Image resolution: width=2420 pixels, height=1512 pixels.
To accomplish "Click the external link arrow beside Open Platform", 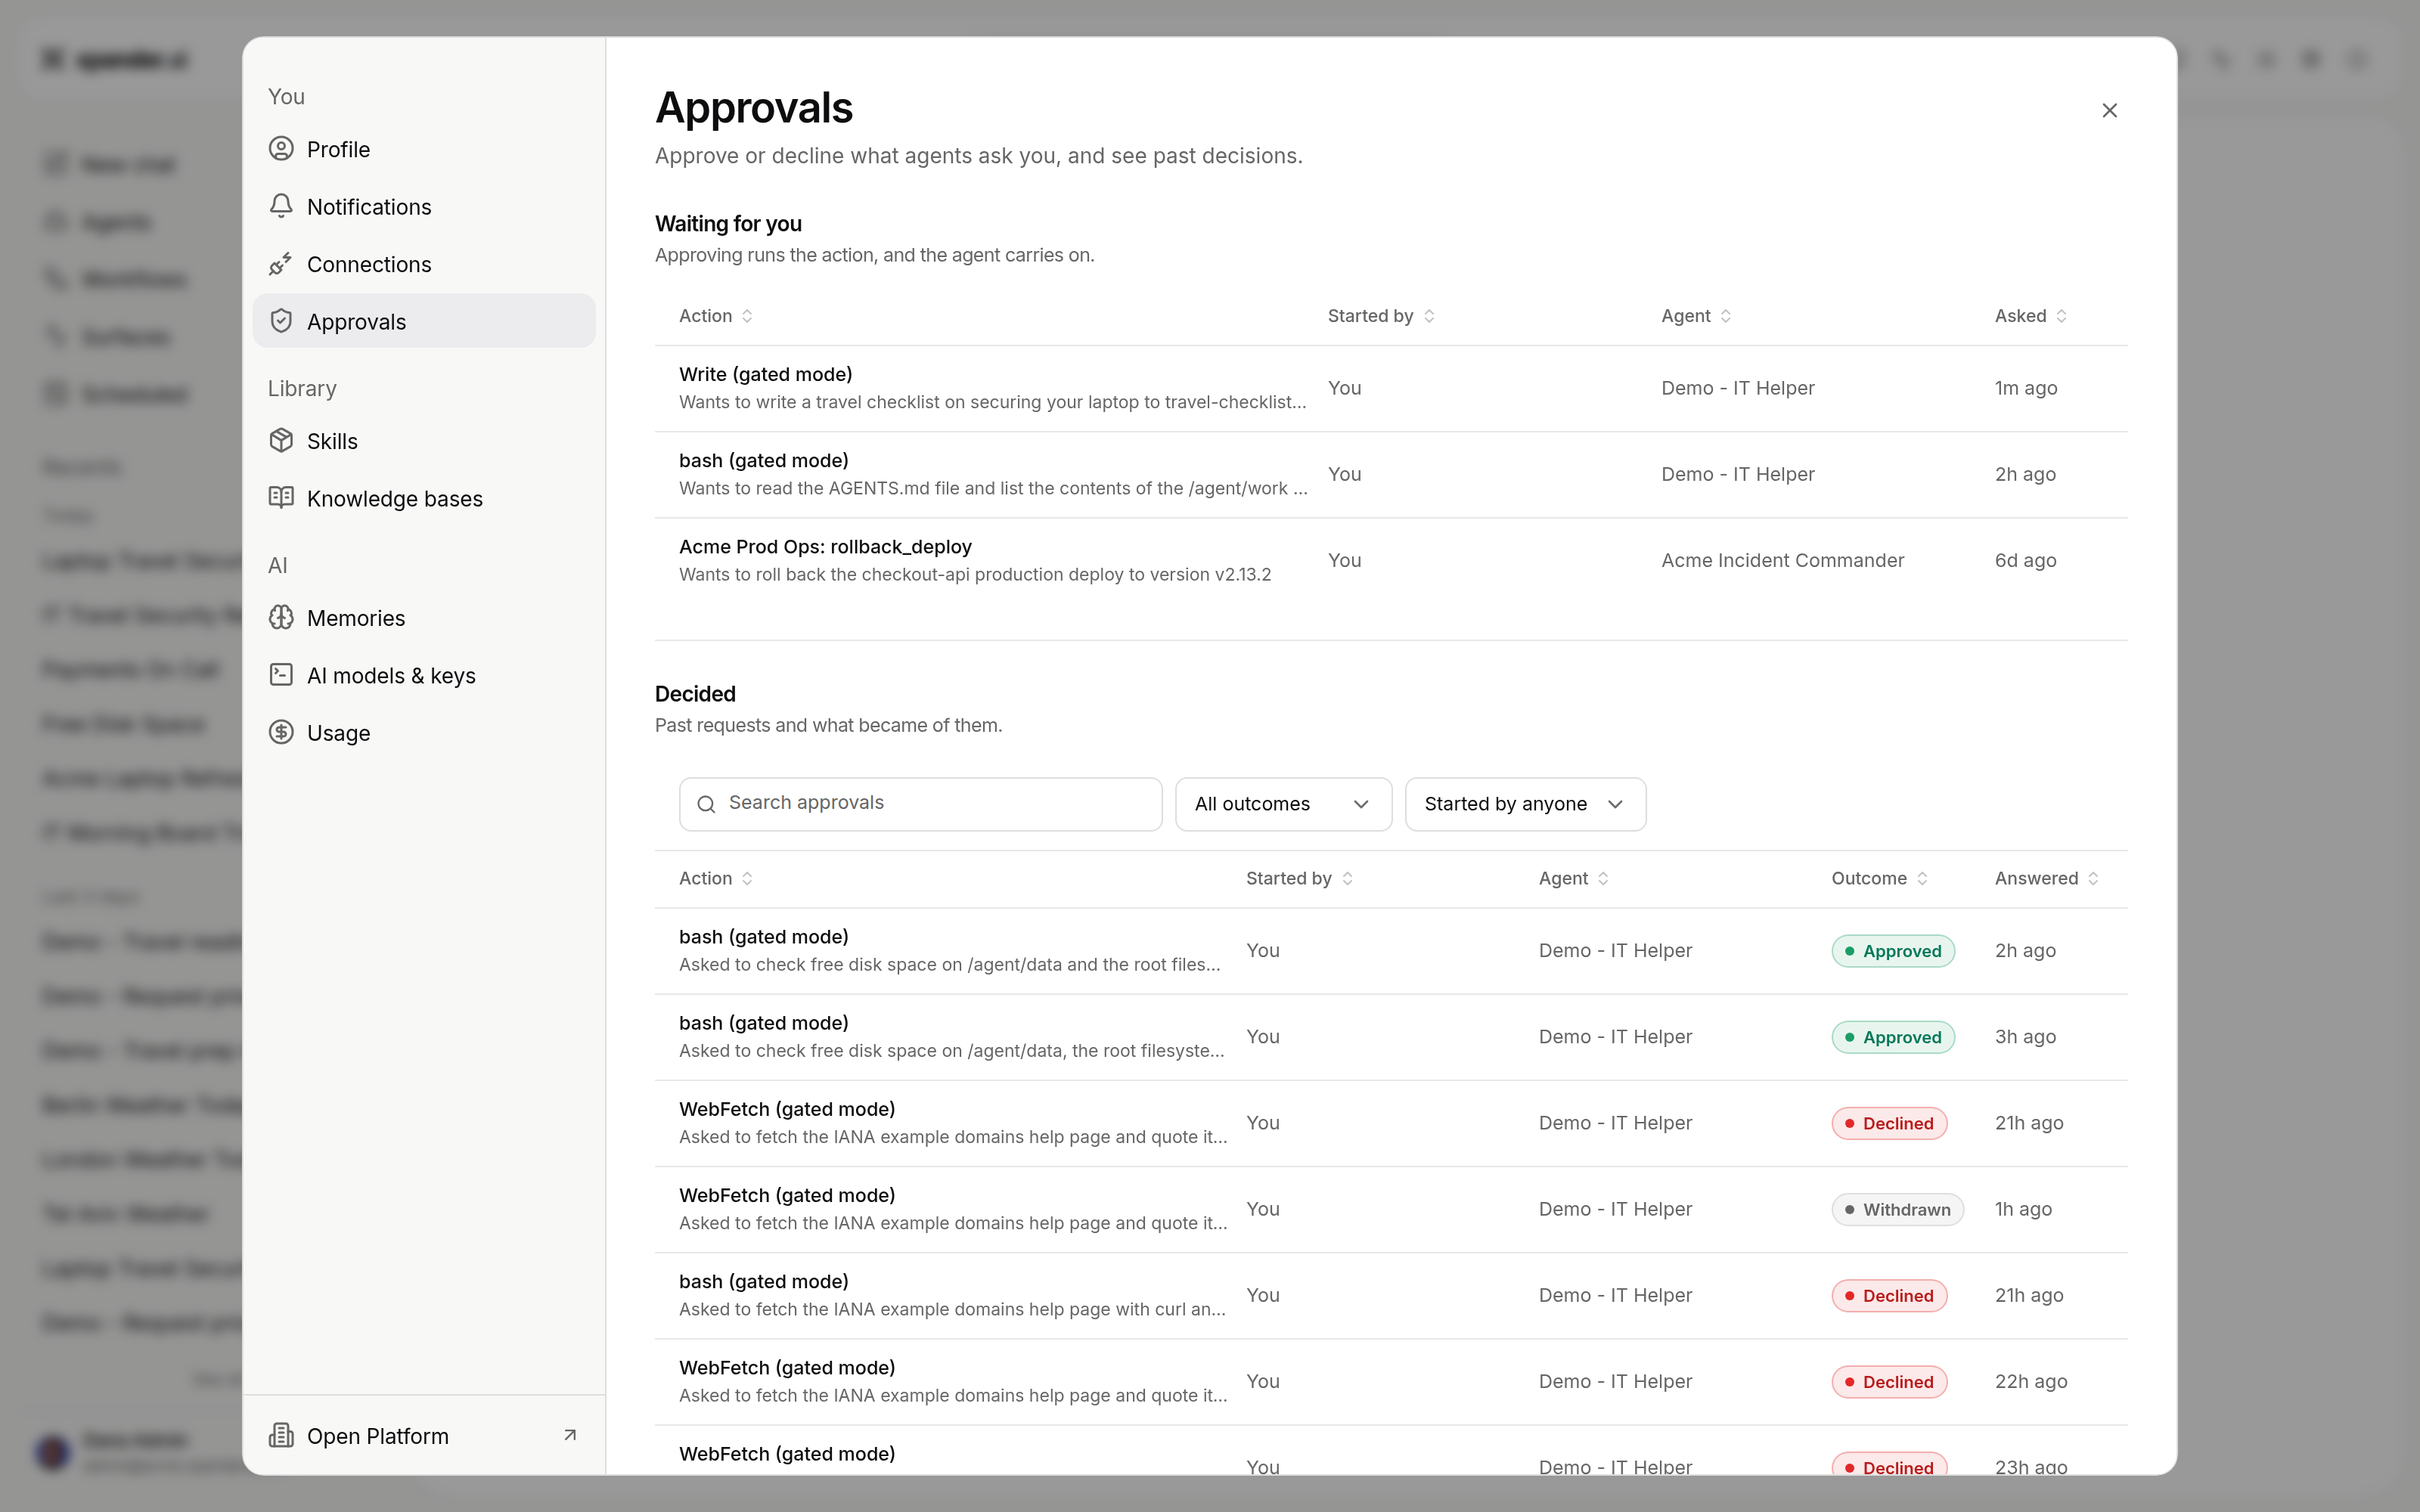I will coord(570,1436).
